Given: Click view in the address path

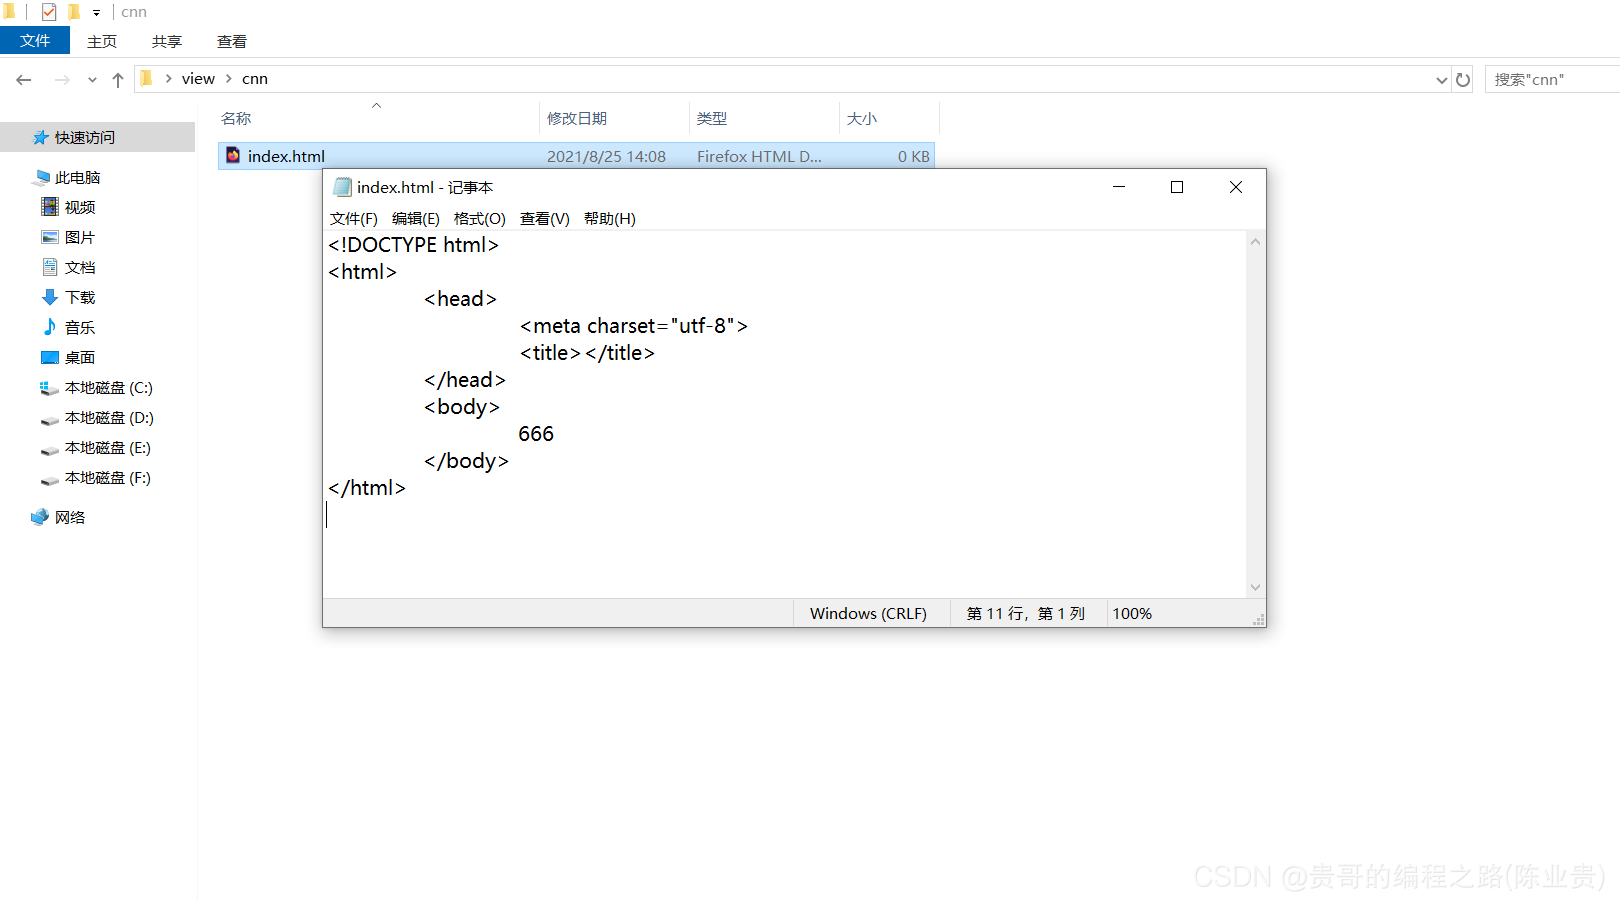Looking at the screenshot, I should tap(198, 78).
